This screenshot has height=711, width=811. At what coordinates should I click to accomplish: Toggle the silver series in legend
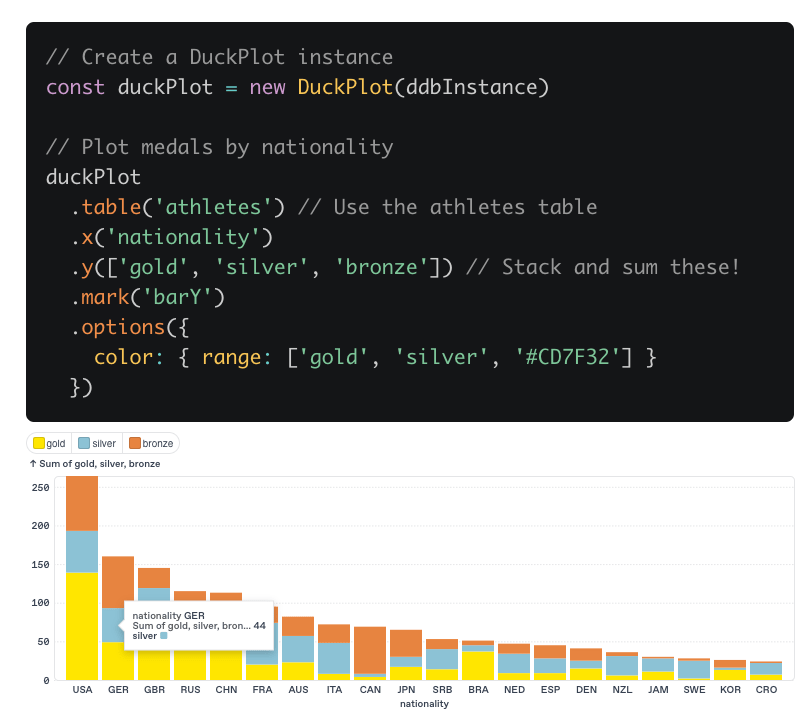coord(97,443)
